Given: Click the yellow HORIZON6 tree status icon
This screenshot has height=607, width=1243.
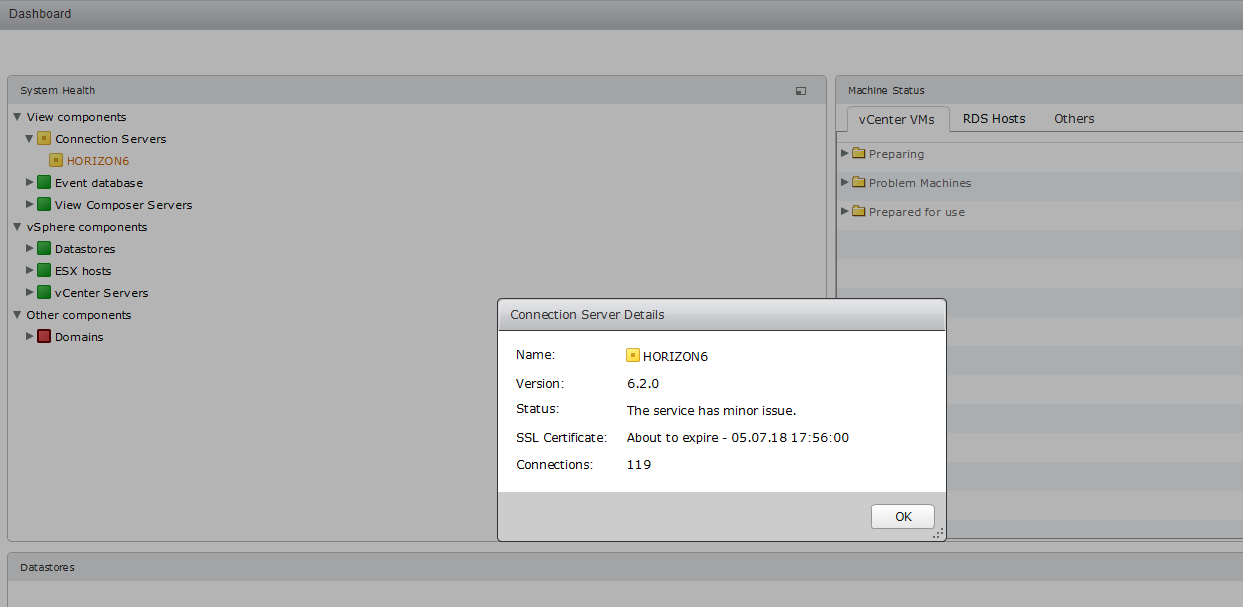Looking at the screenshot, I should click(56, 160).
